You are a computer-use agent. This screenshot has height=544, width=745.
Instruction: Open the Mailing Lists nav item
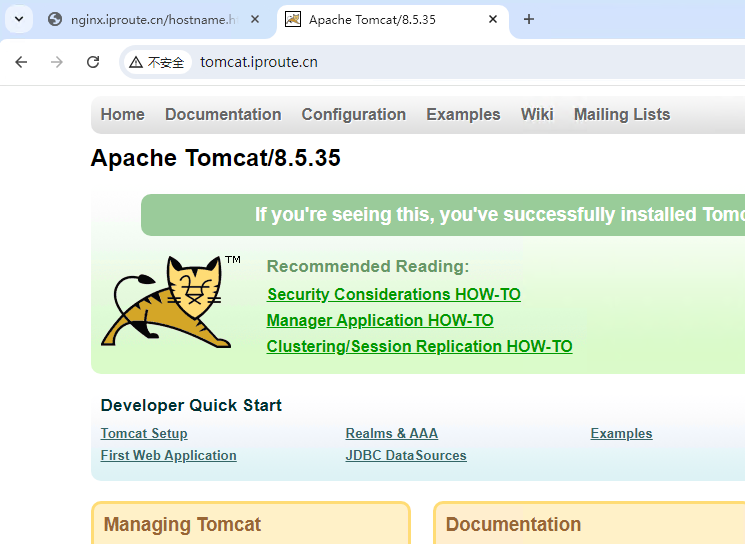621,114
